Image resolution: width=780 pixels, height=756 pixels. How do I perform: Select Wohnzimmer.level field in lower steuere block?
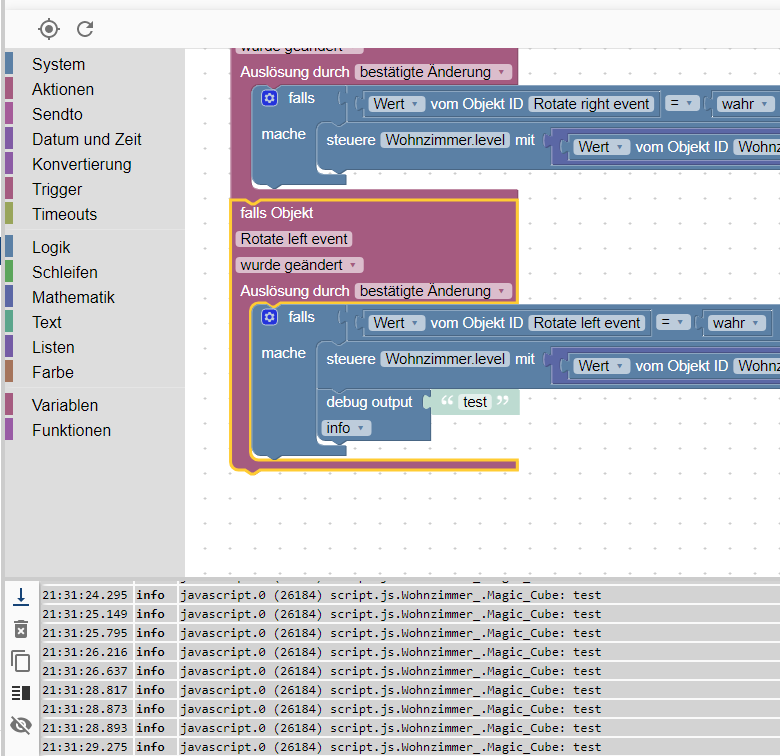click(445, 359)
